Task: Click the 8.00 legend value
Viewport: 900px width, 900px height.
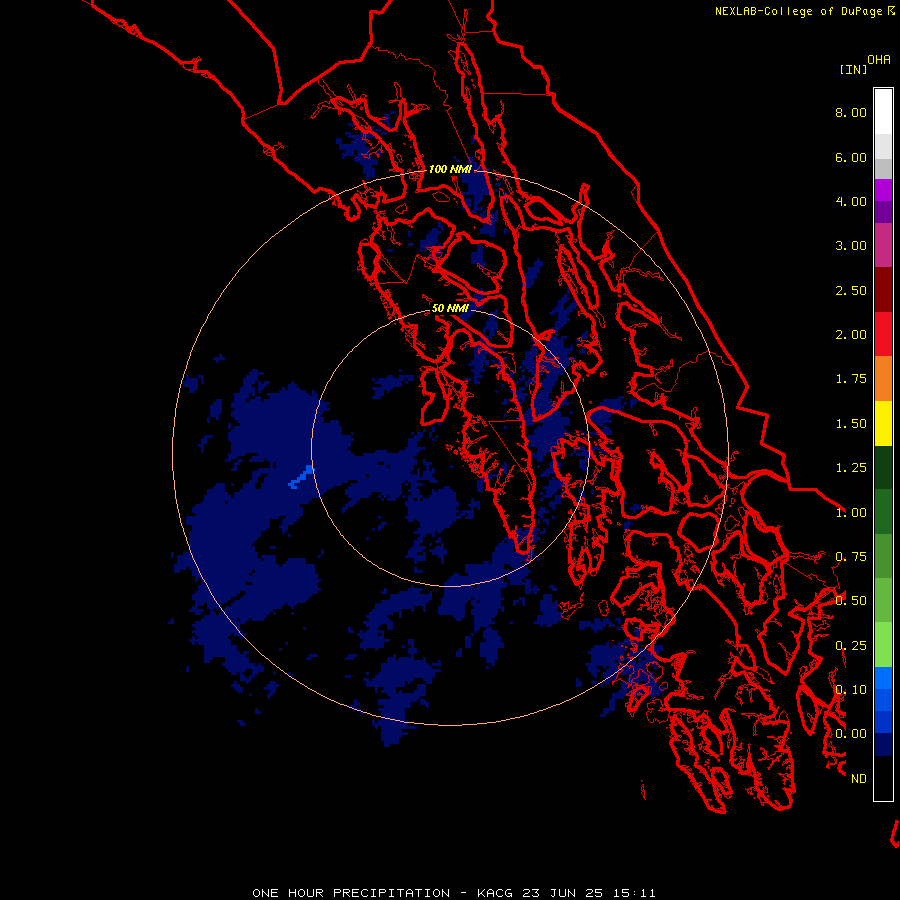Action: coord(851,112)
